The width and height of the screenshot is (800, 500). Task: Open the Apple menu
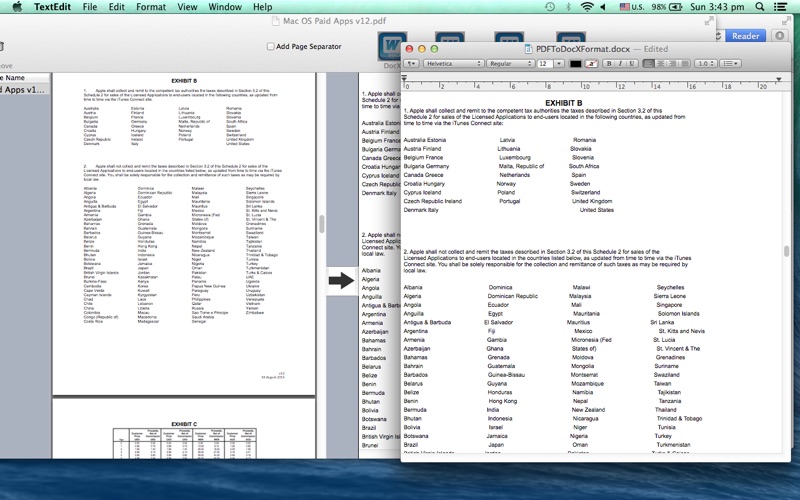17,7
